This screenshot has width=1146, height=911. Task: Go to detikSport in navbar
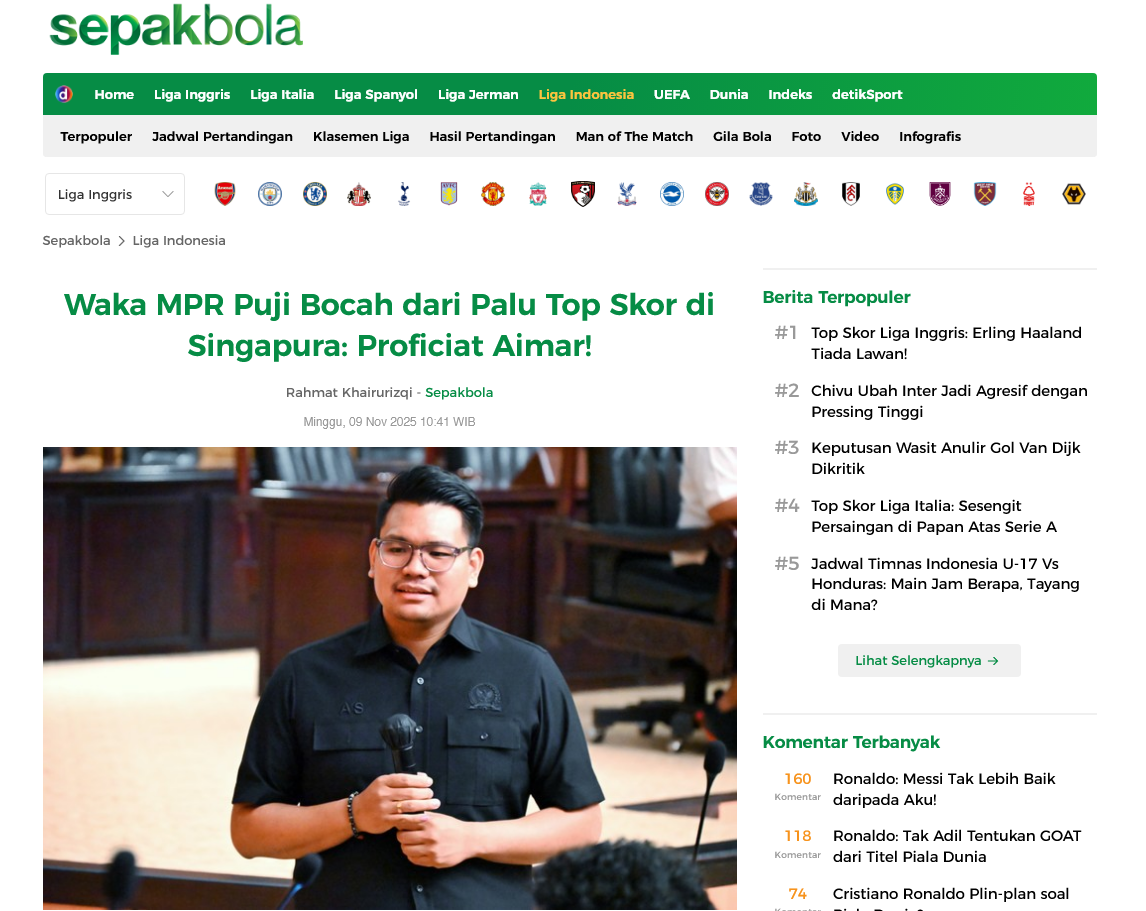pos(867,94)
